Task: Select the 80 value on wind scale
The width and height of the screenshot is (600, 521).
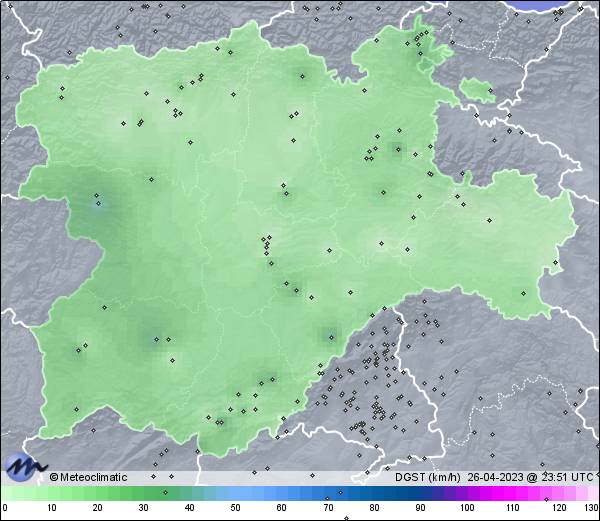Action: click(374, 508)
